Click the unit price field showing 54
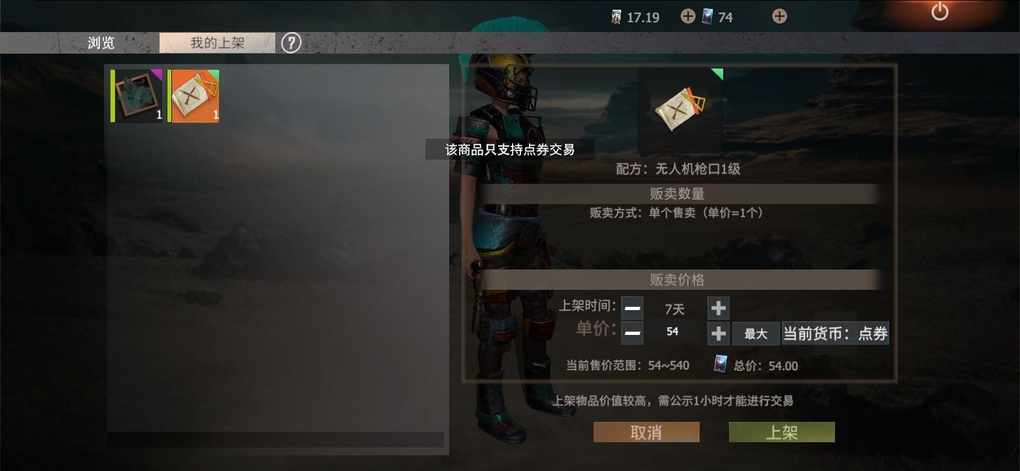 (673, 332)
